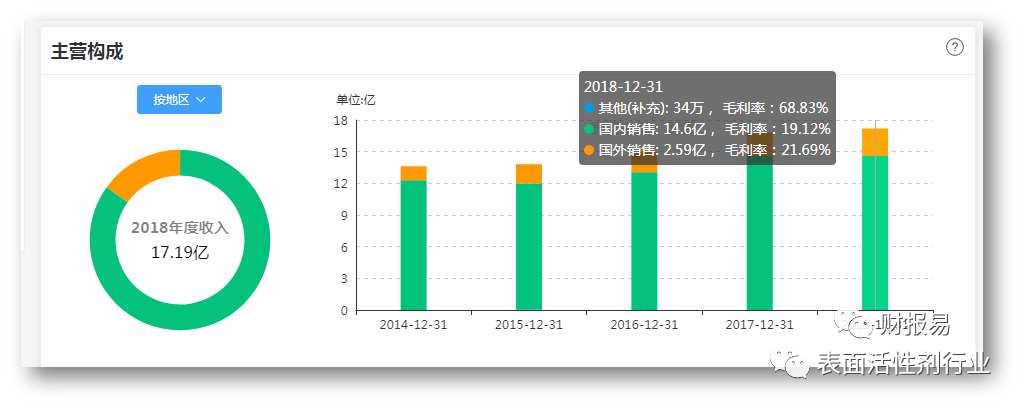Click the 国内销售 tooltip row
Image resolution: width=1025 pixels, height=409 pixels.
point(707,129)
